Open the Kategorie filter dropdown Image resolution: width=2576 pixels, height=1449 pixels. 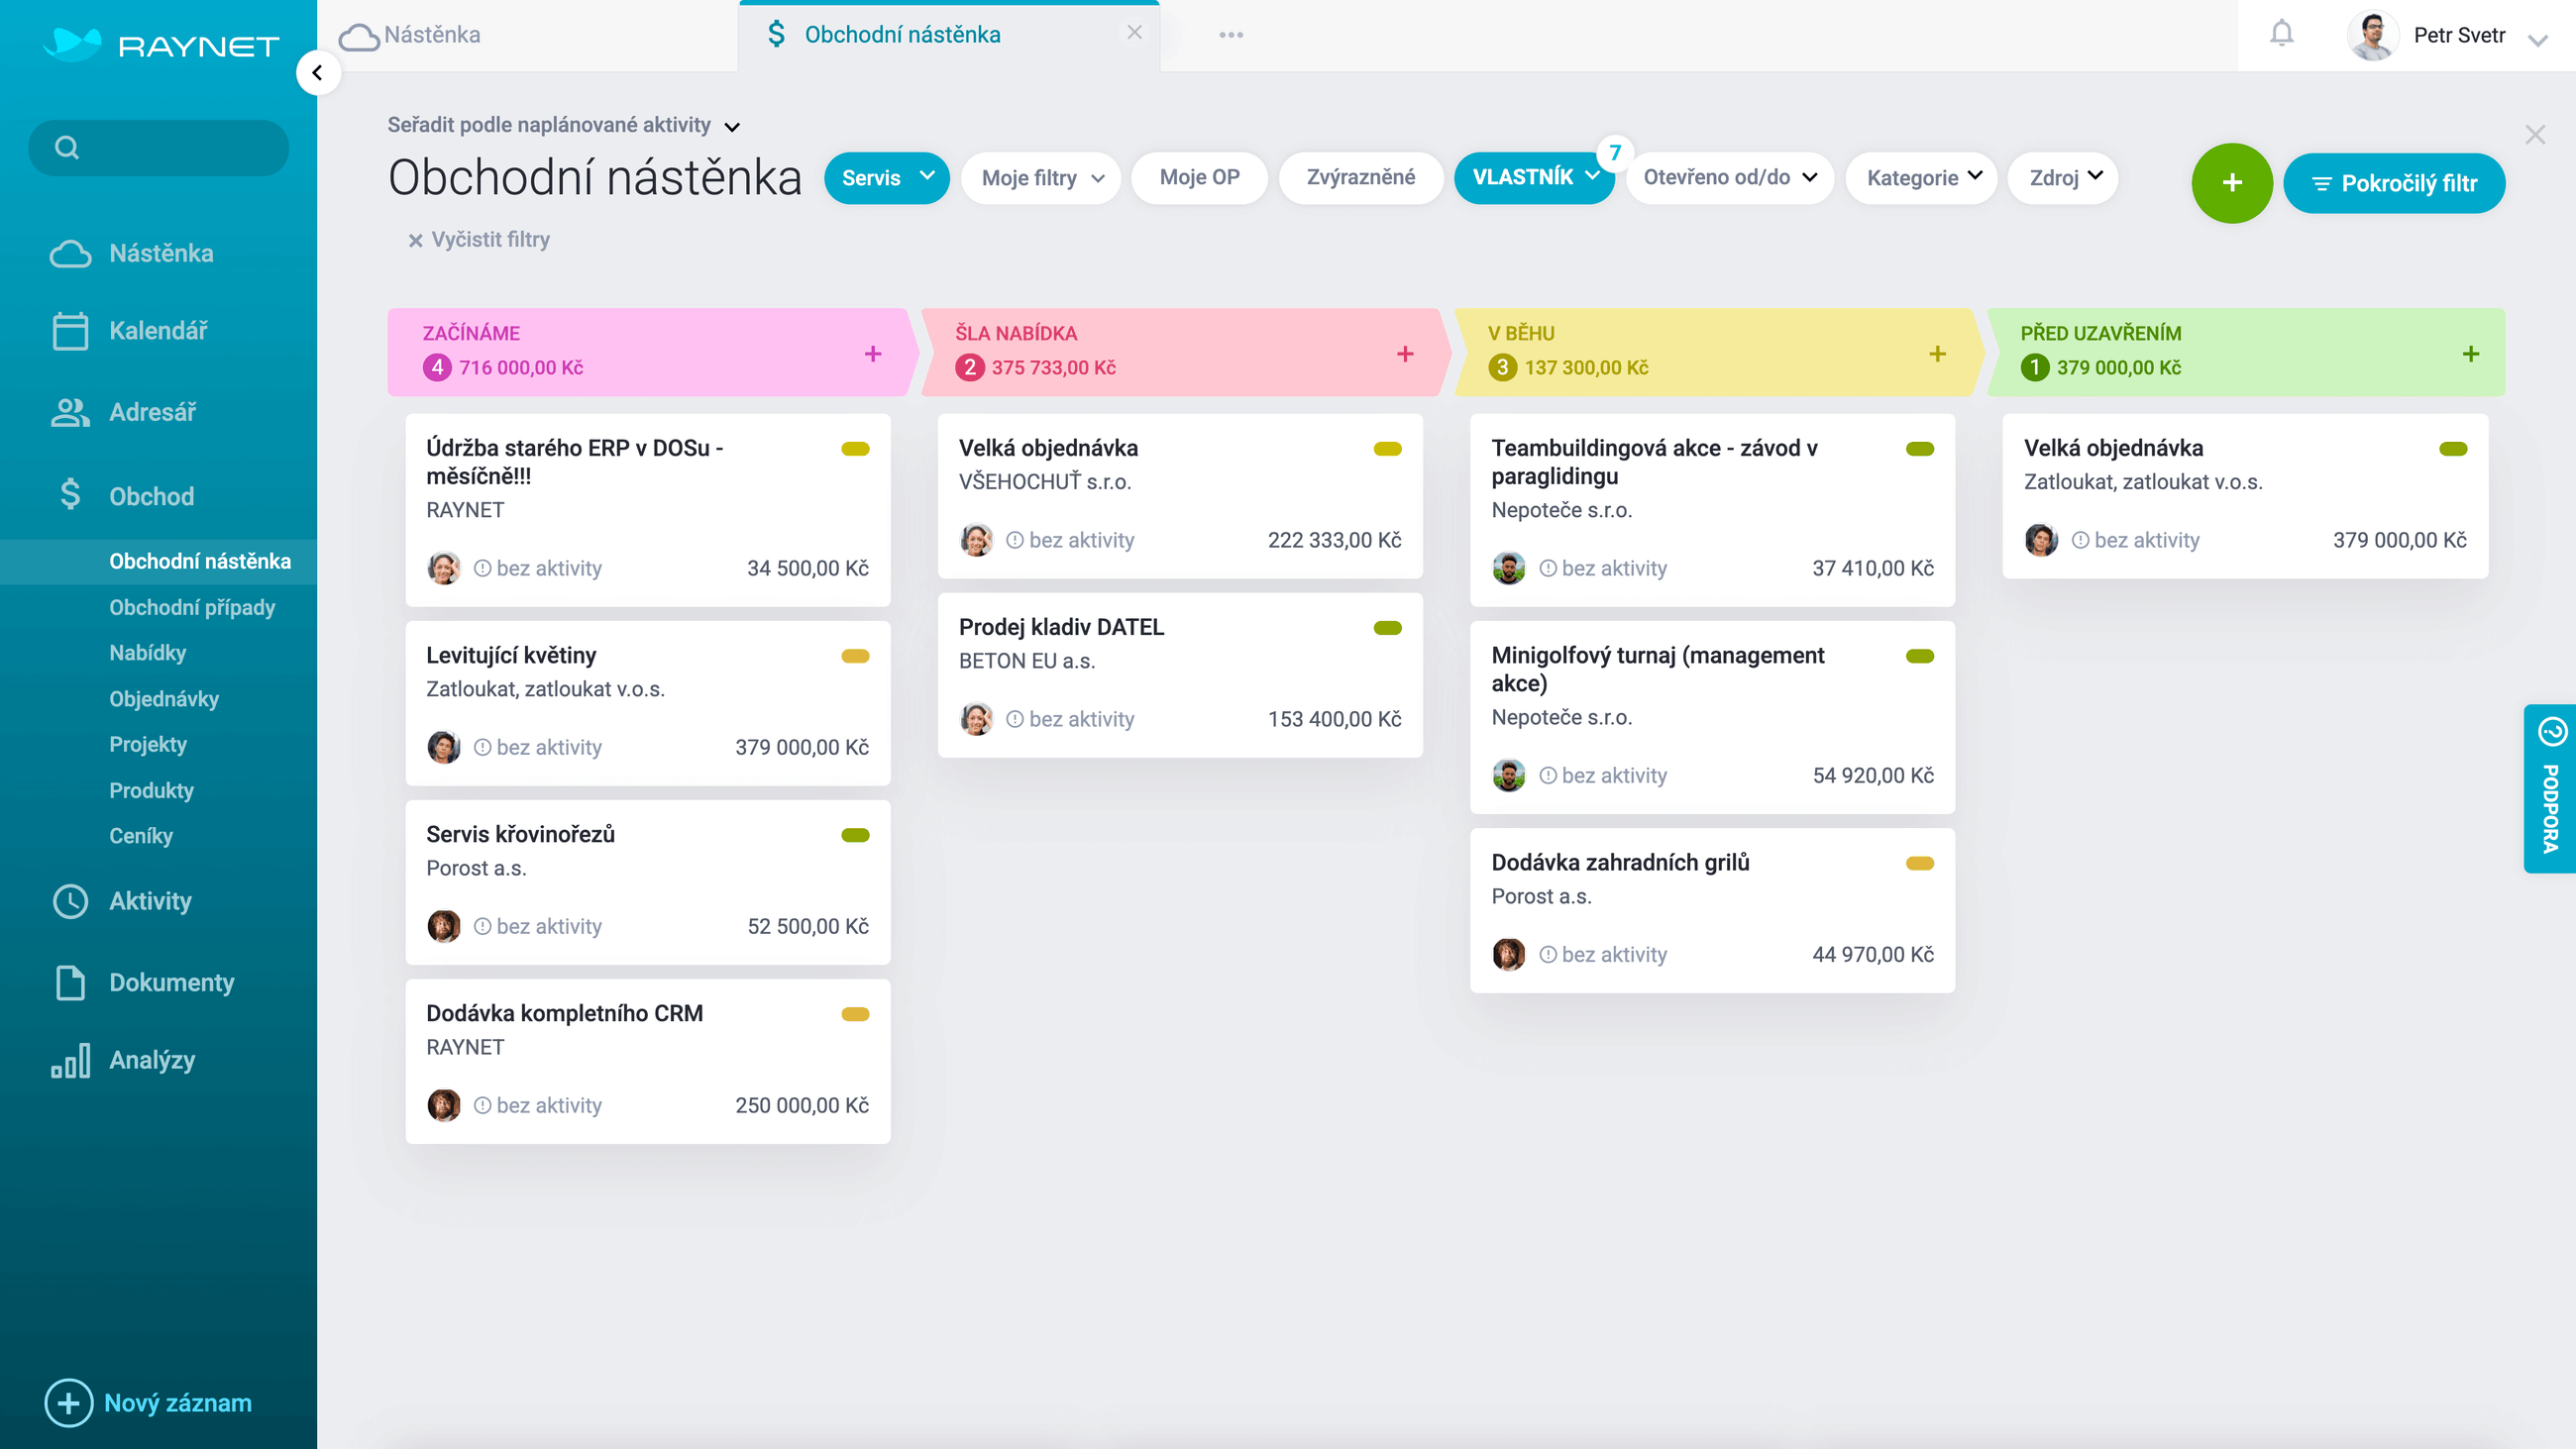click(x=1920, y=178)
